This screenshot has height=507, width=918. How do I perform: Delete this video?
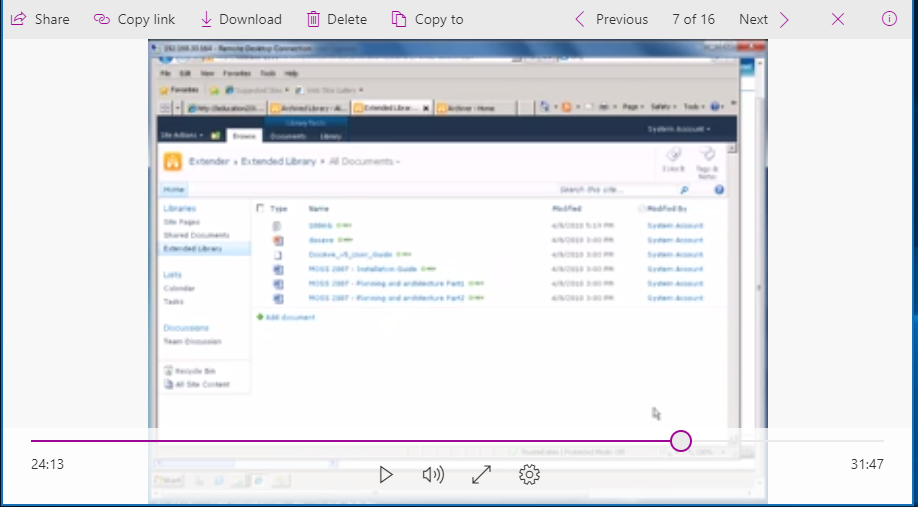[x=337, y=19]
